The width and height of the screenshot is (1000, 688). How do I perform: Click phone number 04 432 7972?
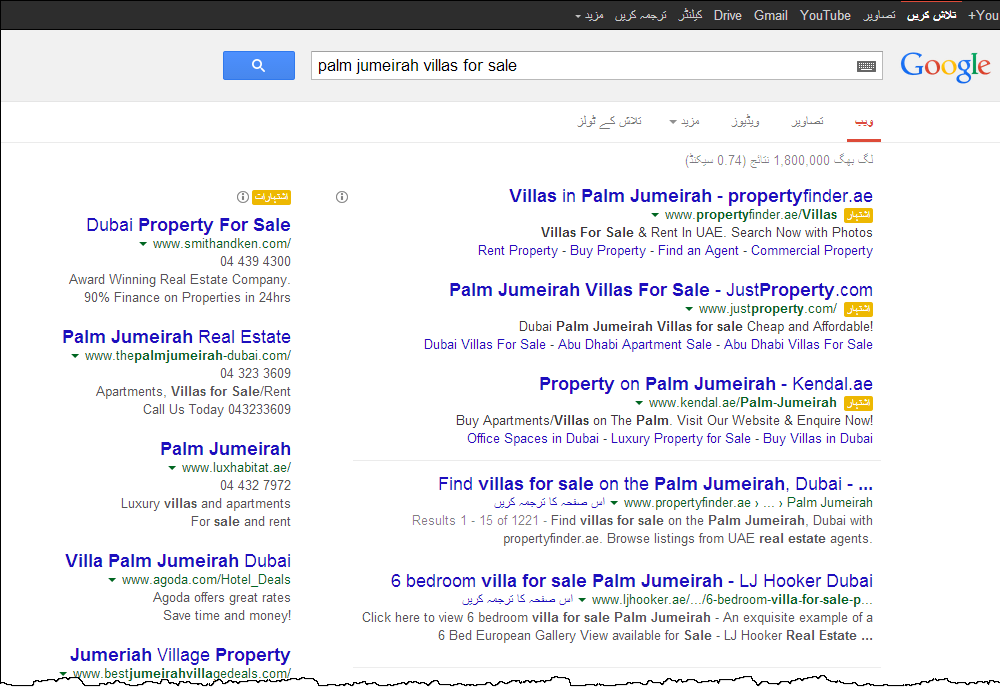[256, 486]
